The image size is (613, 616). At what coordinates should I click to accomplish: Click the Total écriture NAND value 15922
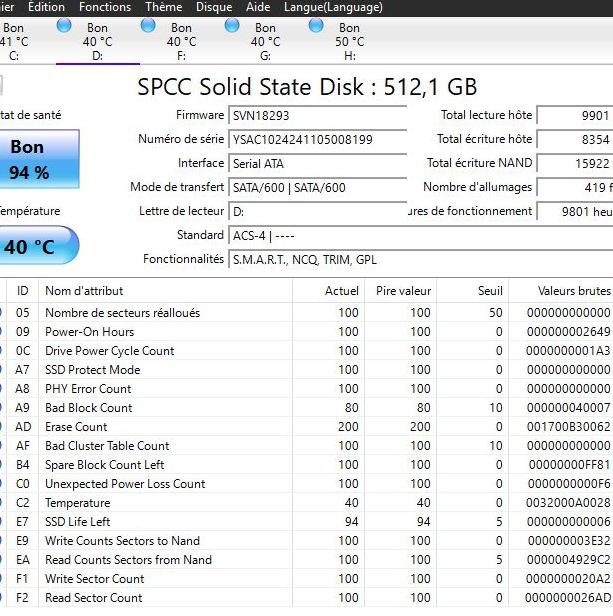click(575, 163)
